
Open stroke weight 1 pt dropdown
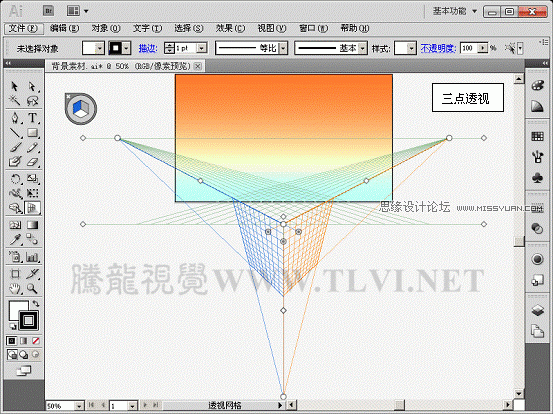[201, 48]
